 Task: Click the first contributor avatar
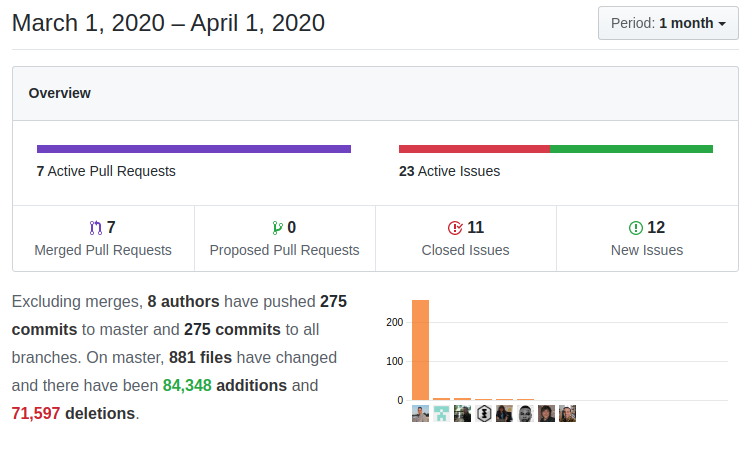[x=420, y=414]
